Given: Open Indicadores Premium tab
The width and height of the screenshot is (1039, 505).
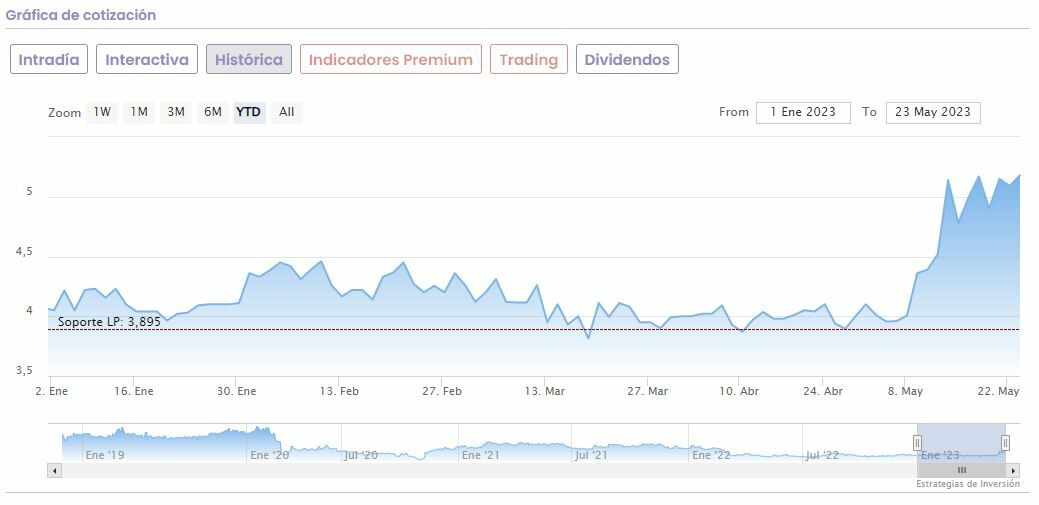Looking at the screenshot, I should click(x=390, y=59).
